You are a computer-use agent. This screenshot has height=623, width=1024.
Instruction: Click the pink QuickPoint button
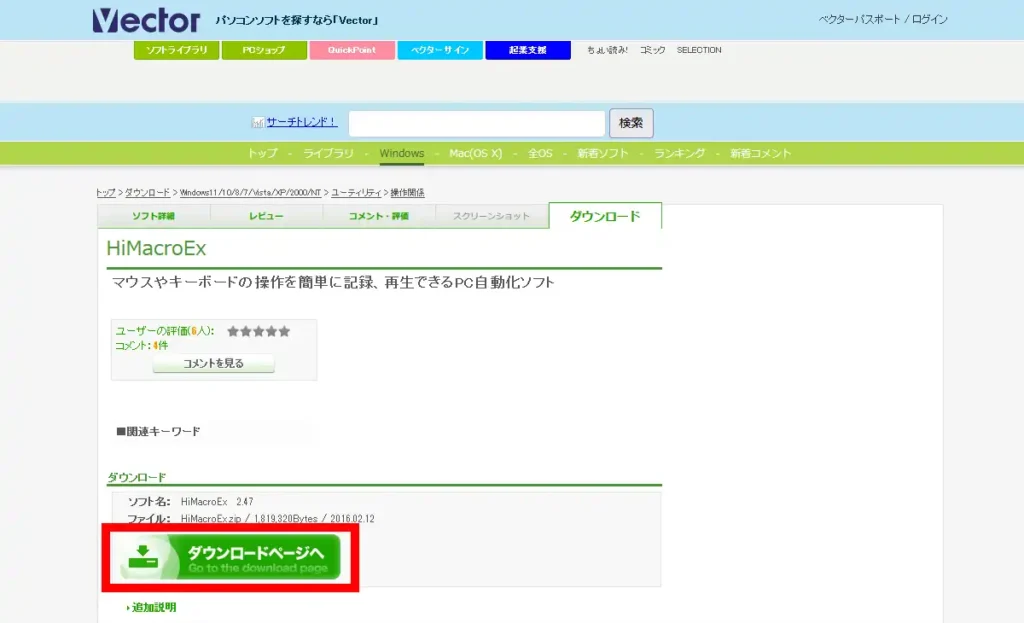coord(352,49)
